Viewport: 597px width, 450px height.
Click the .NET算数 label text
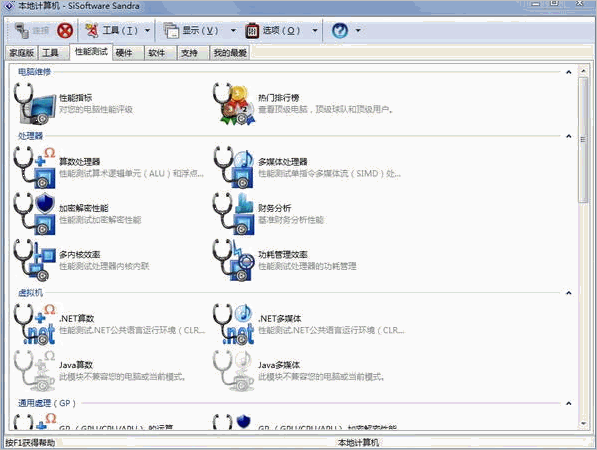(x=77, y=318)
